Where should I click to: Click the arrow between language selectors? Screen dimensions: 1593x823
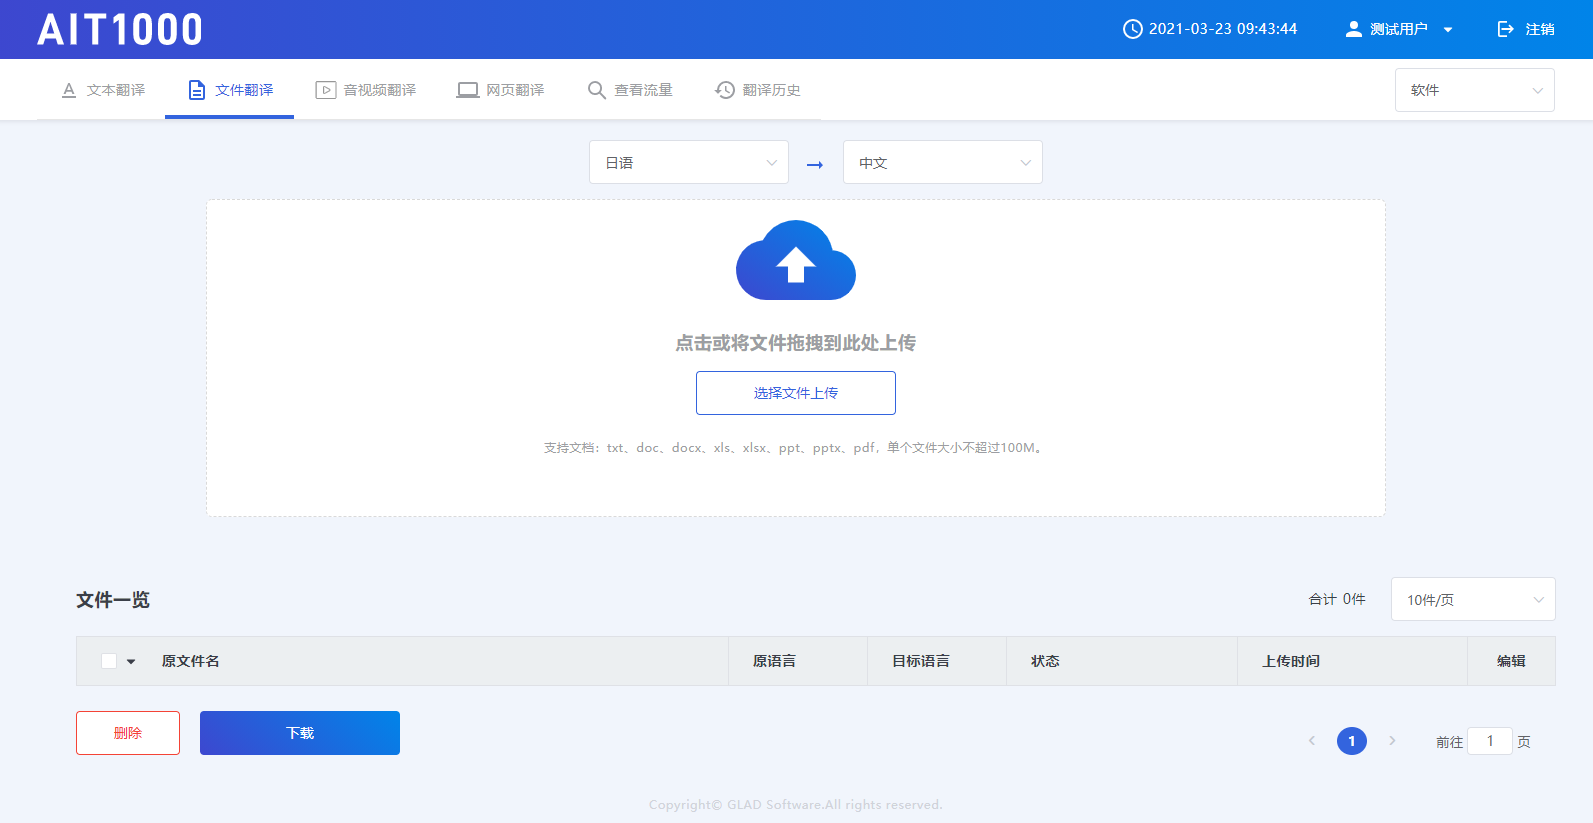(x=815, y=164)
